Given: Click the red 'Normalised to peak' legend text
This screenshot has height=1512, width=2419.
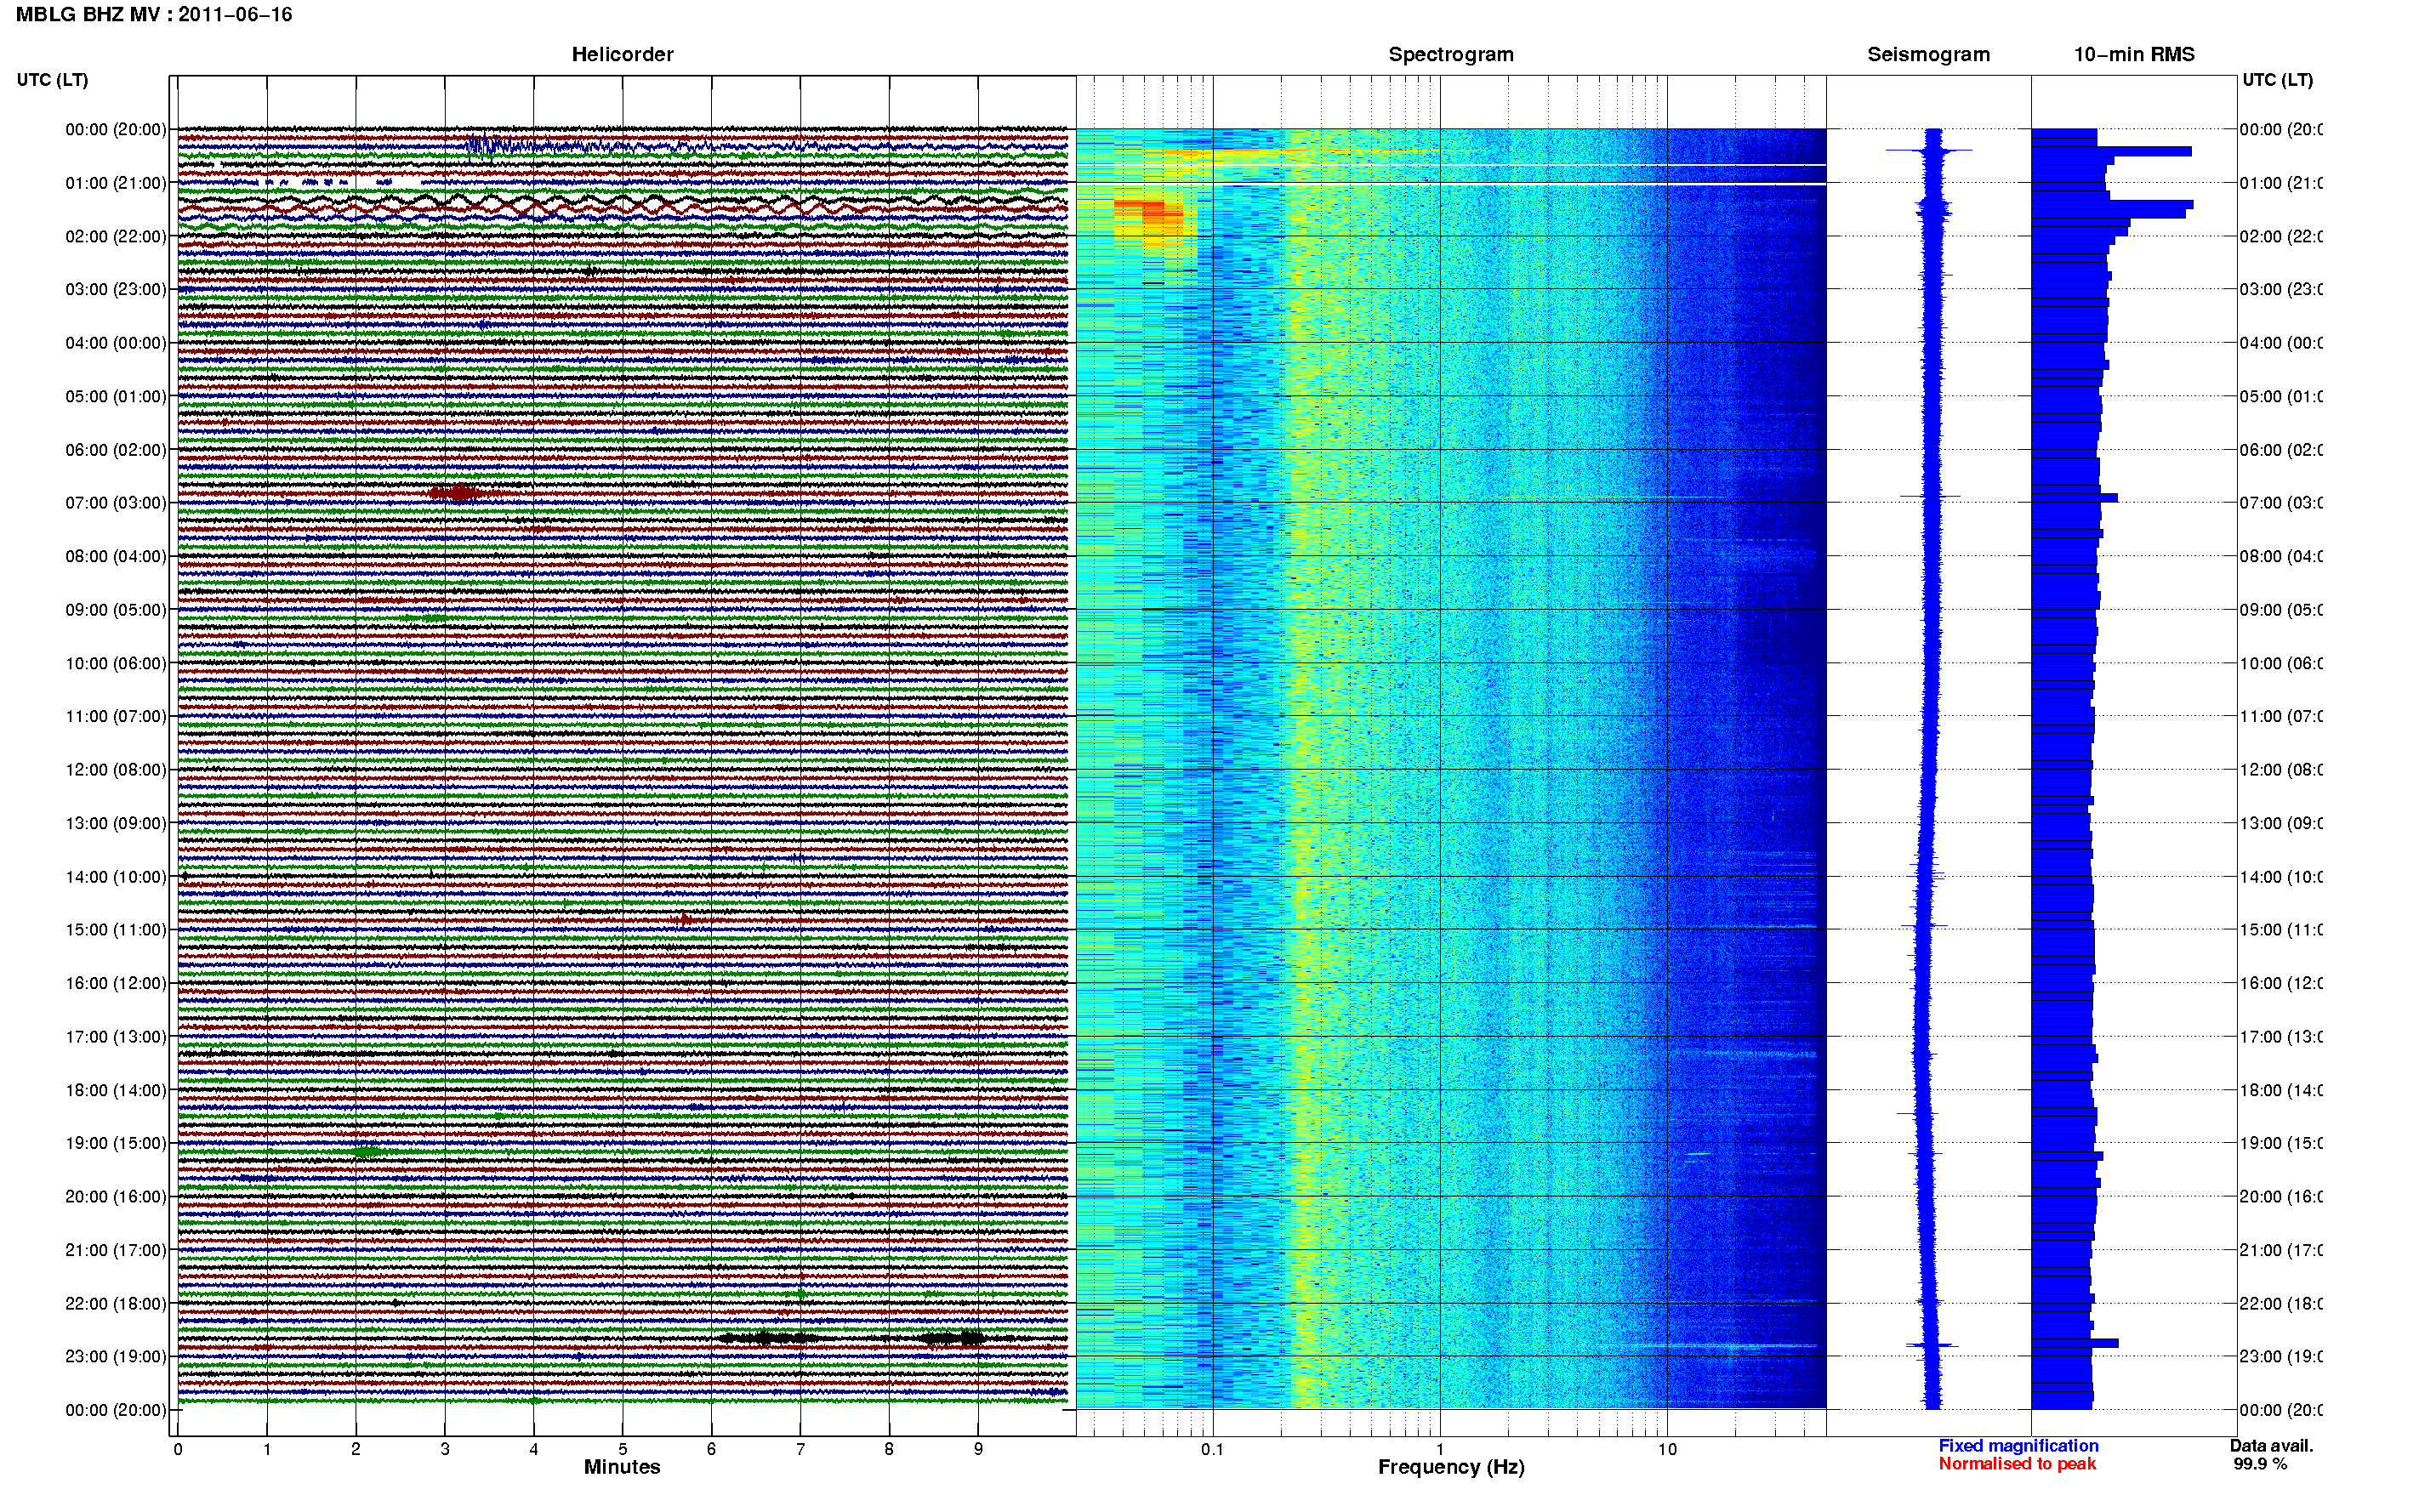Looking at the screenshot, I should pyautogui.click(x=2017, y=1464).
